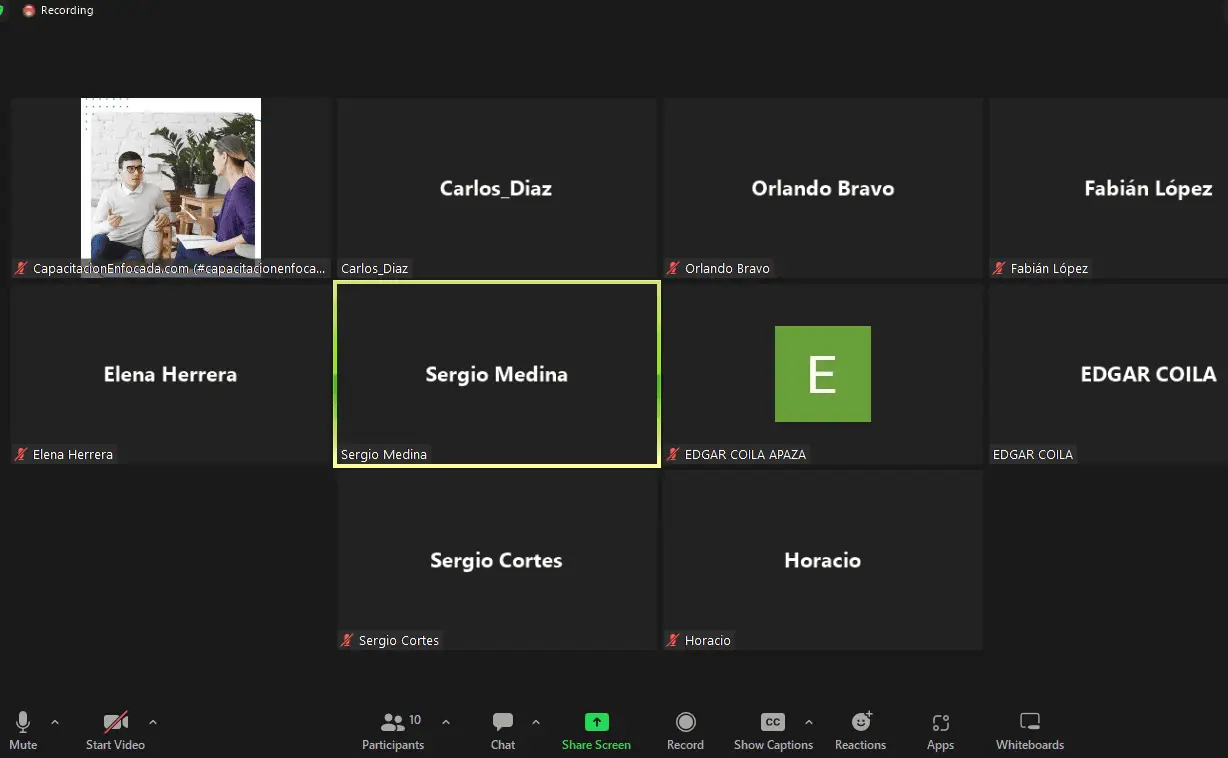Screen dimensions: 1228x758
Task: Click the Recording indicator at top left
Action: (58, 10)
